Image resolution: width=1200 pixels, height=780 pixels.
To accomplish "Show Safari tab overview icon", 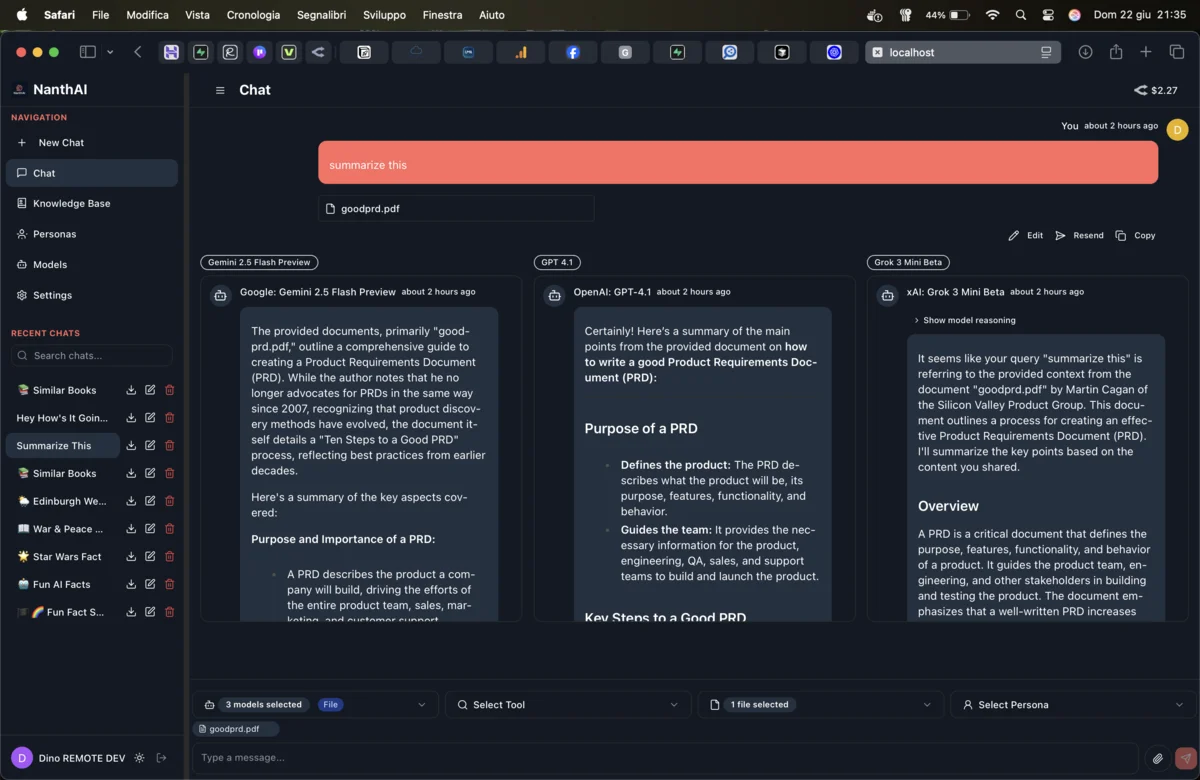I will point(1177,52).
